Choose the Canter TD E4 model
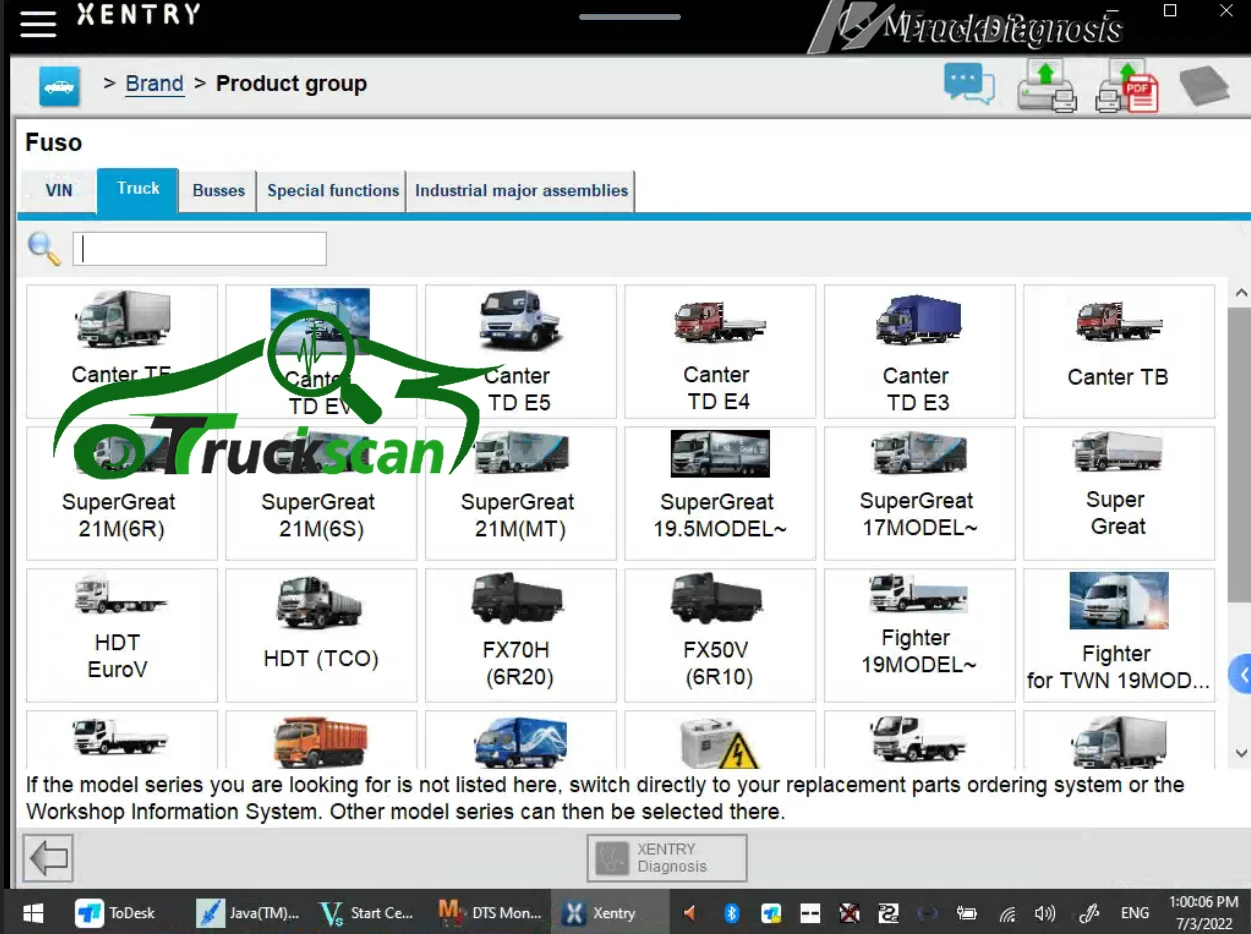The height and width of the screenshot is (934, 1251). coord(720,351)
